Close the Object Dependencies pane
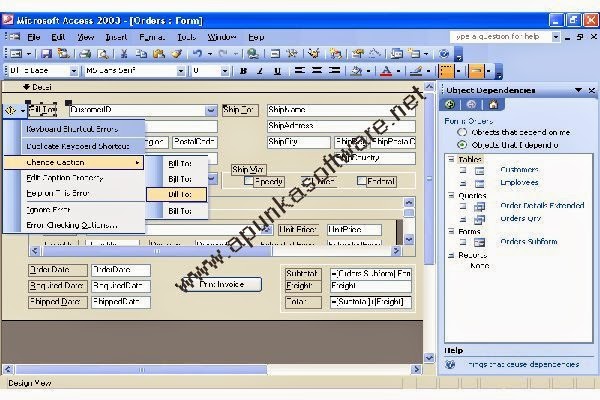The image size is (600, 400). coord(592,90)
